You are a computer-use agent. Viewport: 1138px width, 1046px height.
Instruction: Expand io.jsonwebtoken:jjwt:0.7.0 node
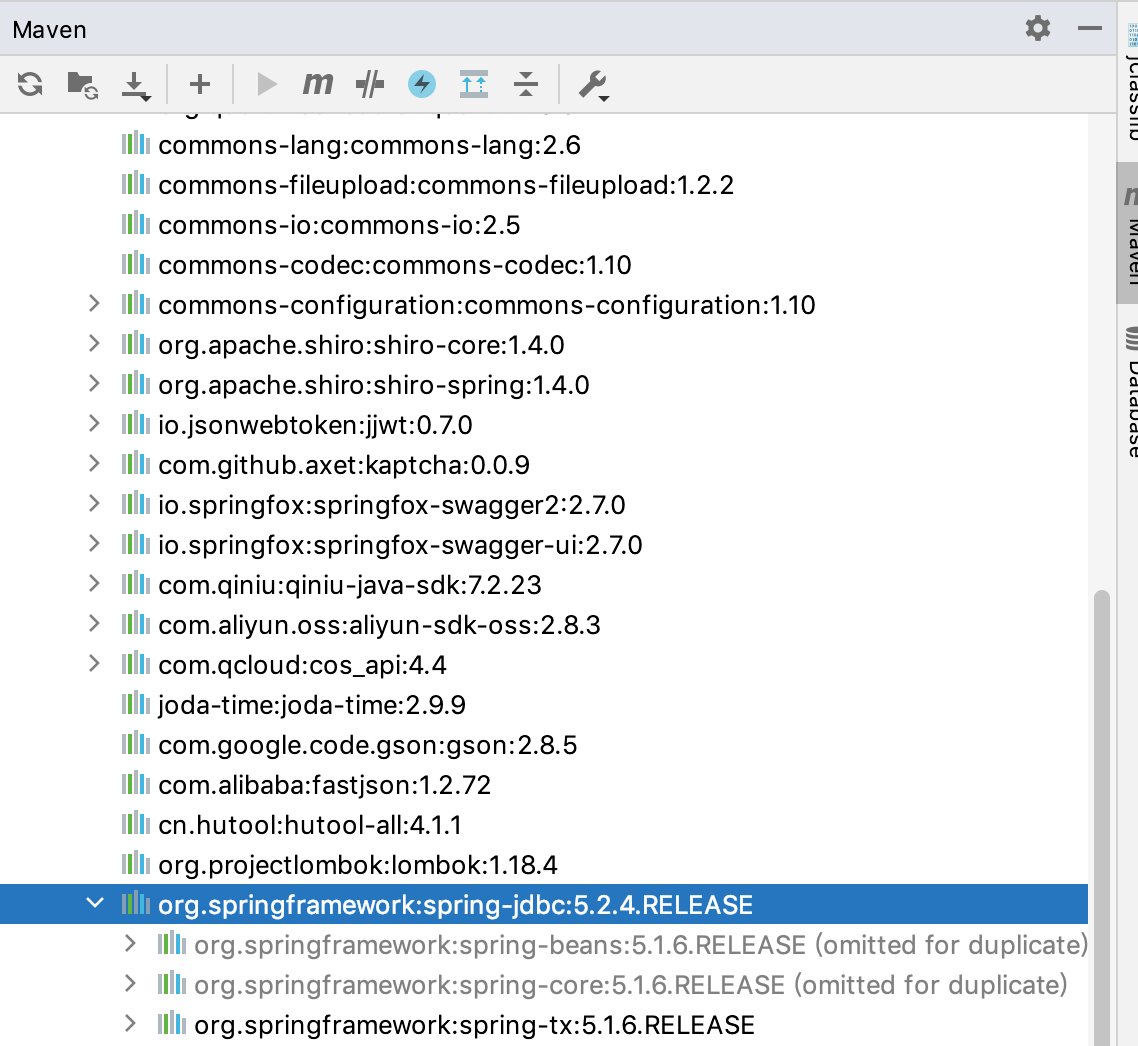[94, 424]
